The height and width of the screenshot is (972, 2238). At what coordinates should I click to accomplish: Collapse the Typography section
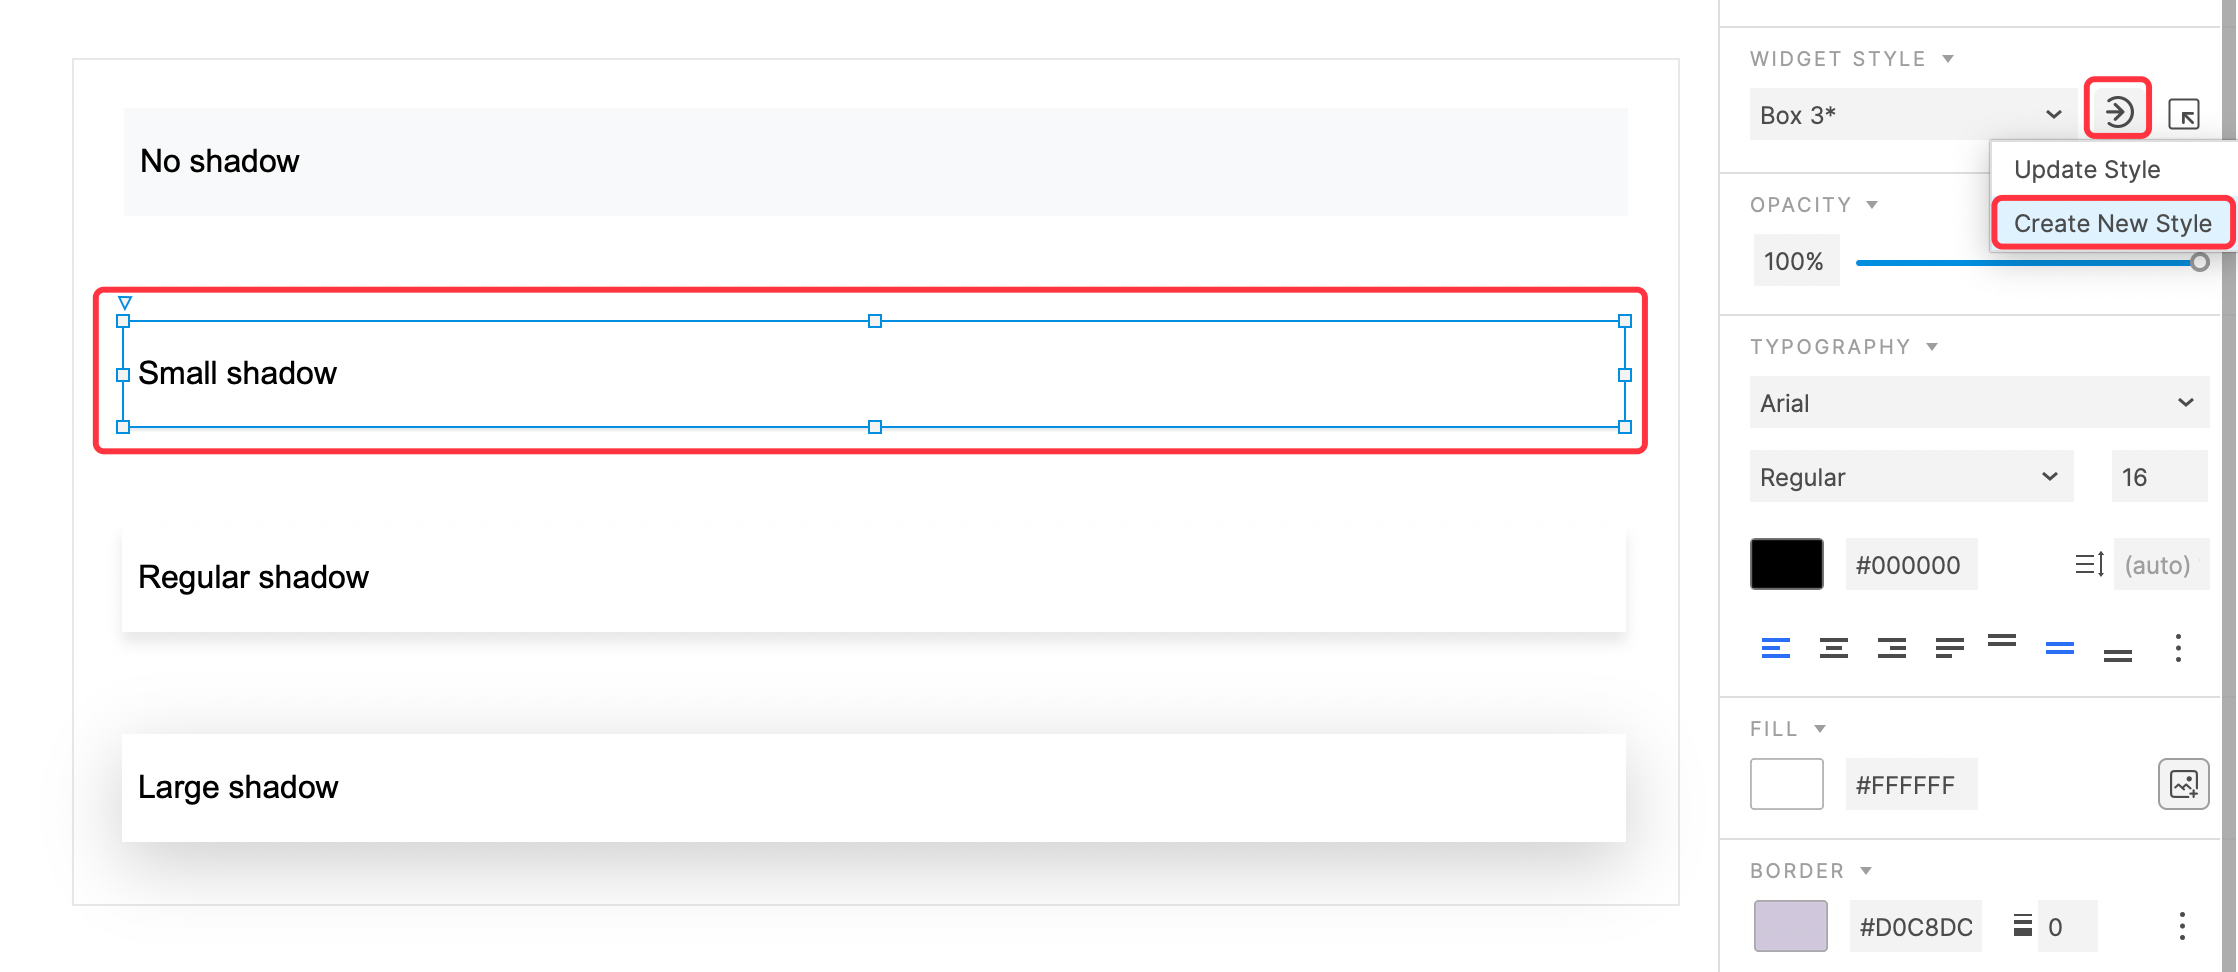click(1932, 347)
